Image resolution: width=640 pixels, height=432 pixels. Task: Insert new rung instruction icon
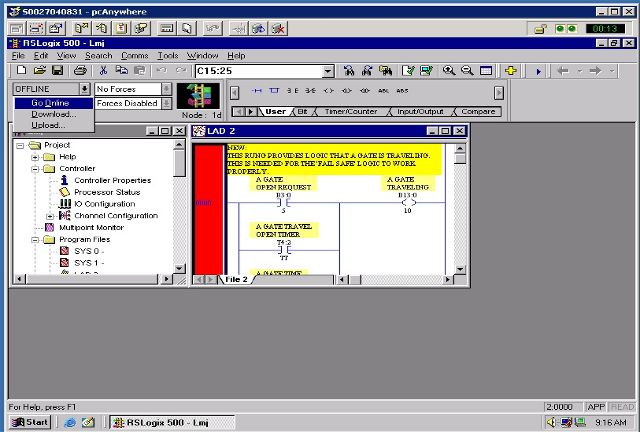(256, 91)
